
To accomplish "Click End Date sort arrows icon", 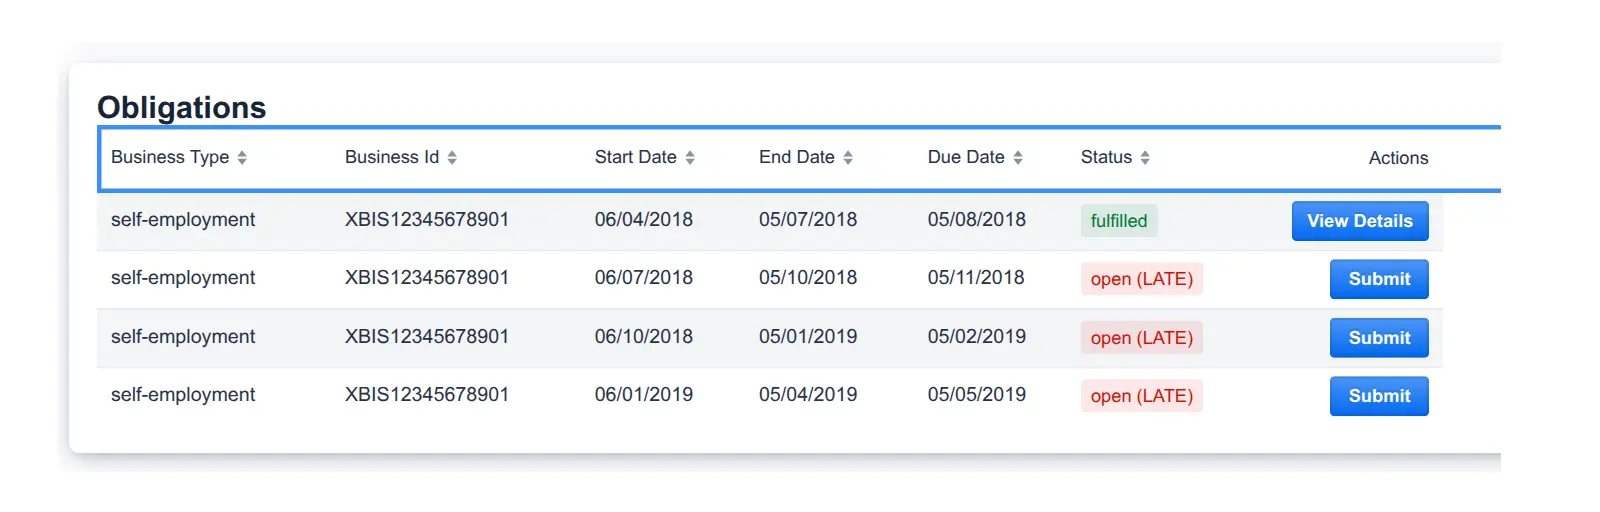I will (848, 158).
